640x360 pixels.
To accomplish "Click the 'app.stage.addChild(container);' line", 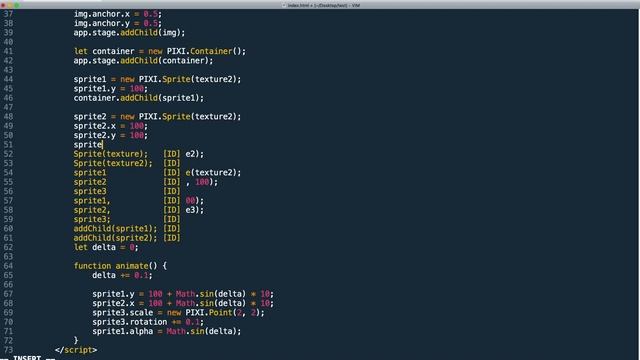I will click(143, 61).
